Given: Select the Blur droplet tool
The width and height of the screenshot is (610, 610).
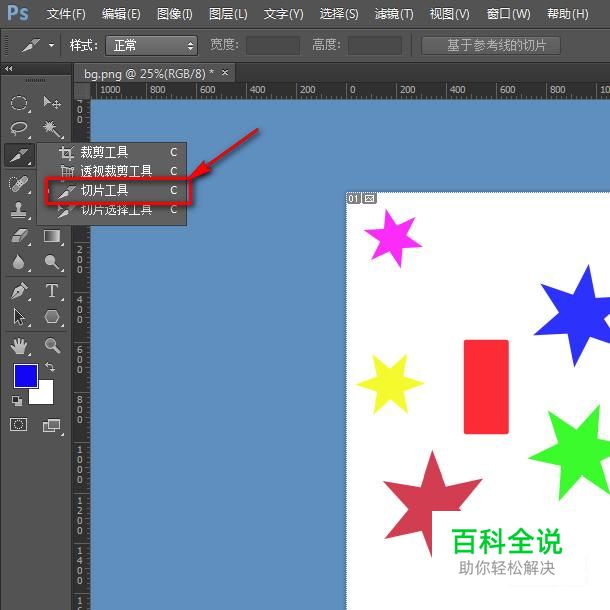Looking at the screenshot, I should pos(19,262).
